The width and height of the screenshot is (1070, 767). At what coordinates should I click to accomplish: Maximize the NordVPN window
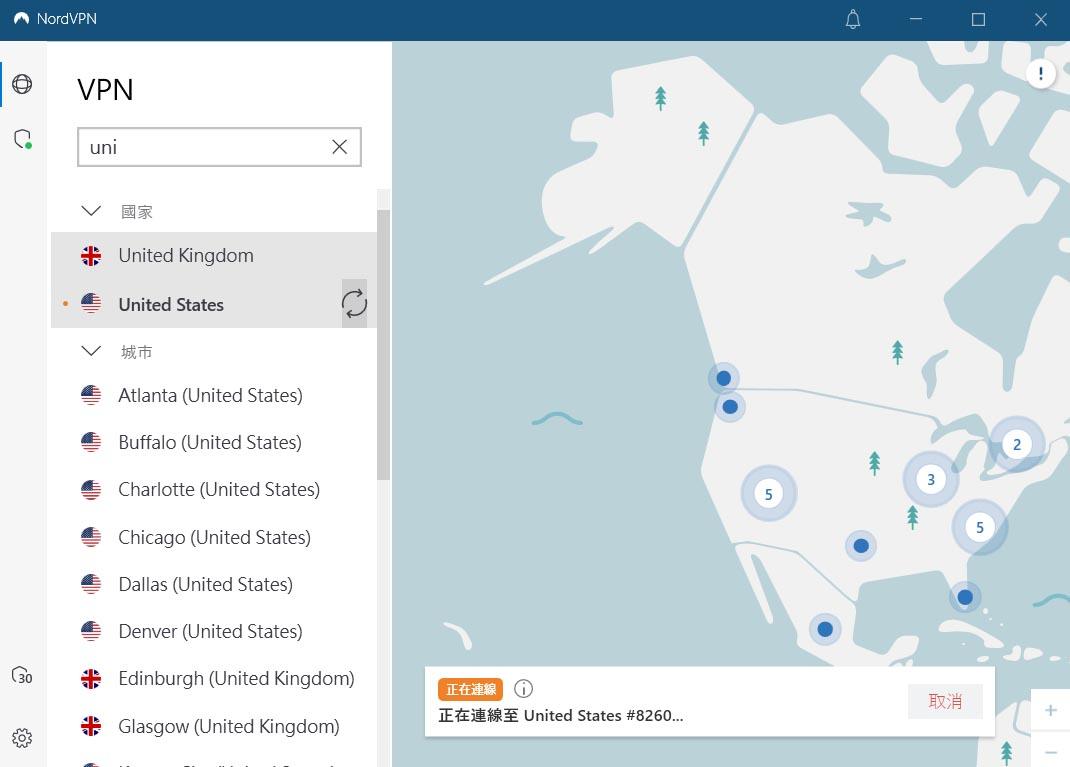pyautogui.click(x=978, y=19)
